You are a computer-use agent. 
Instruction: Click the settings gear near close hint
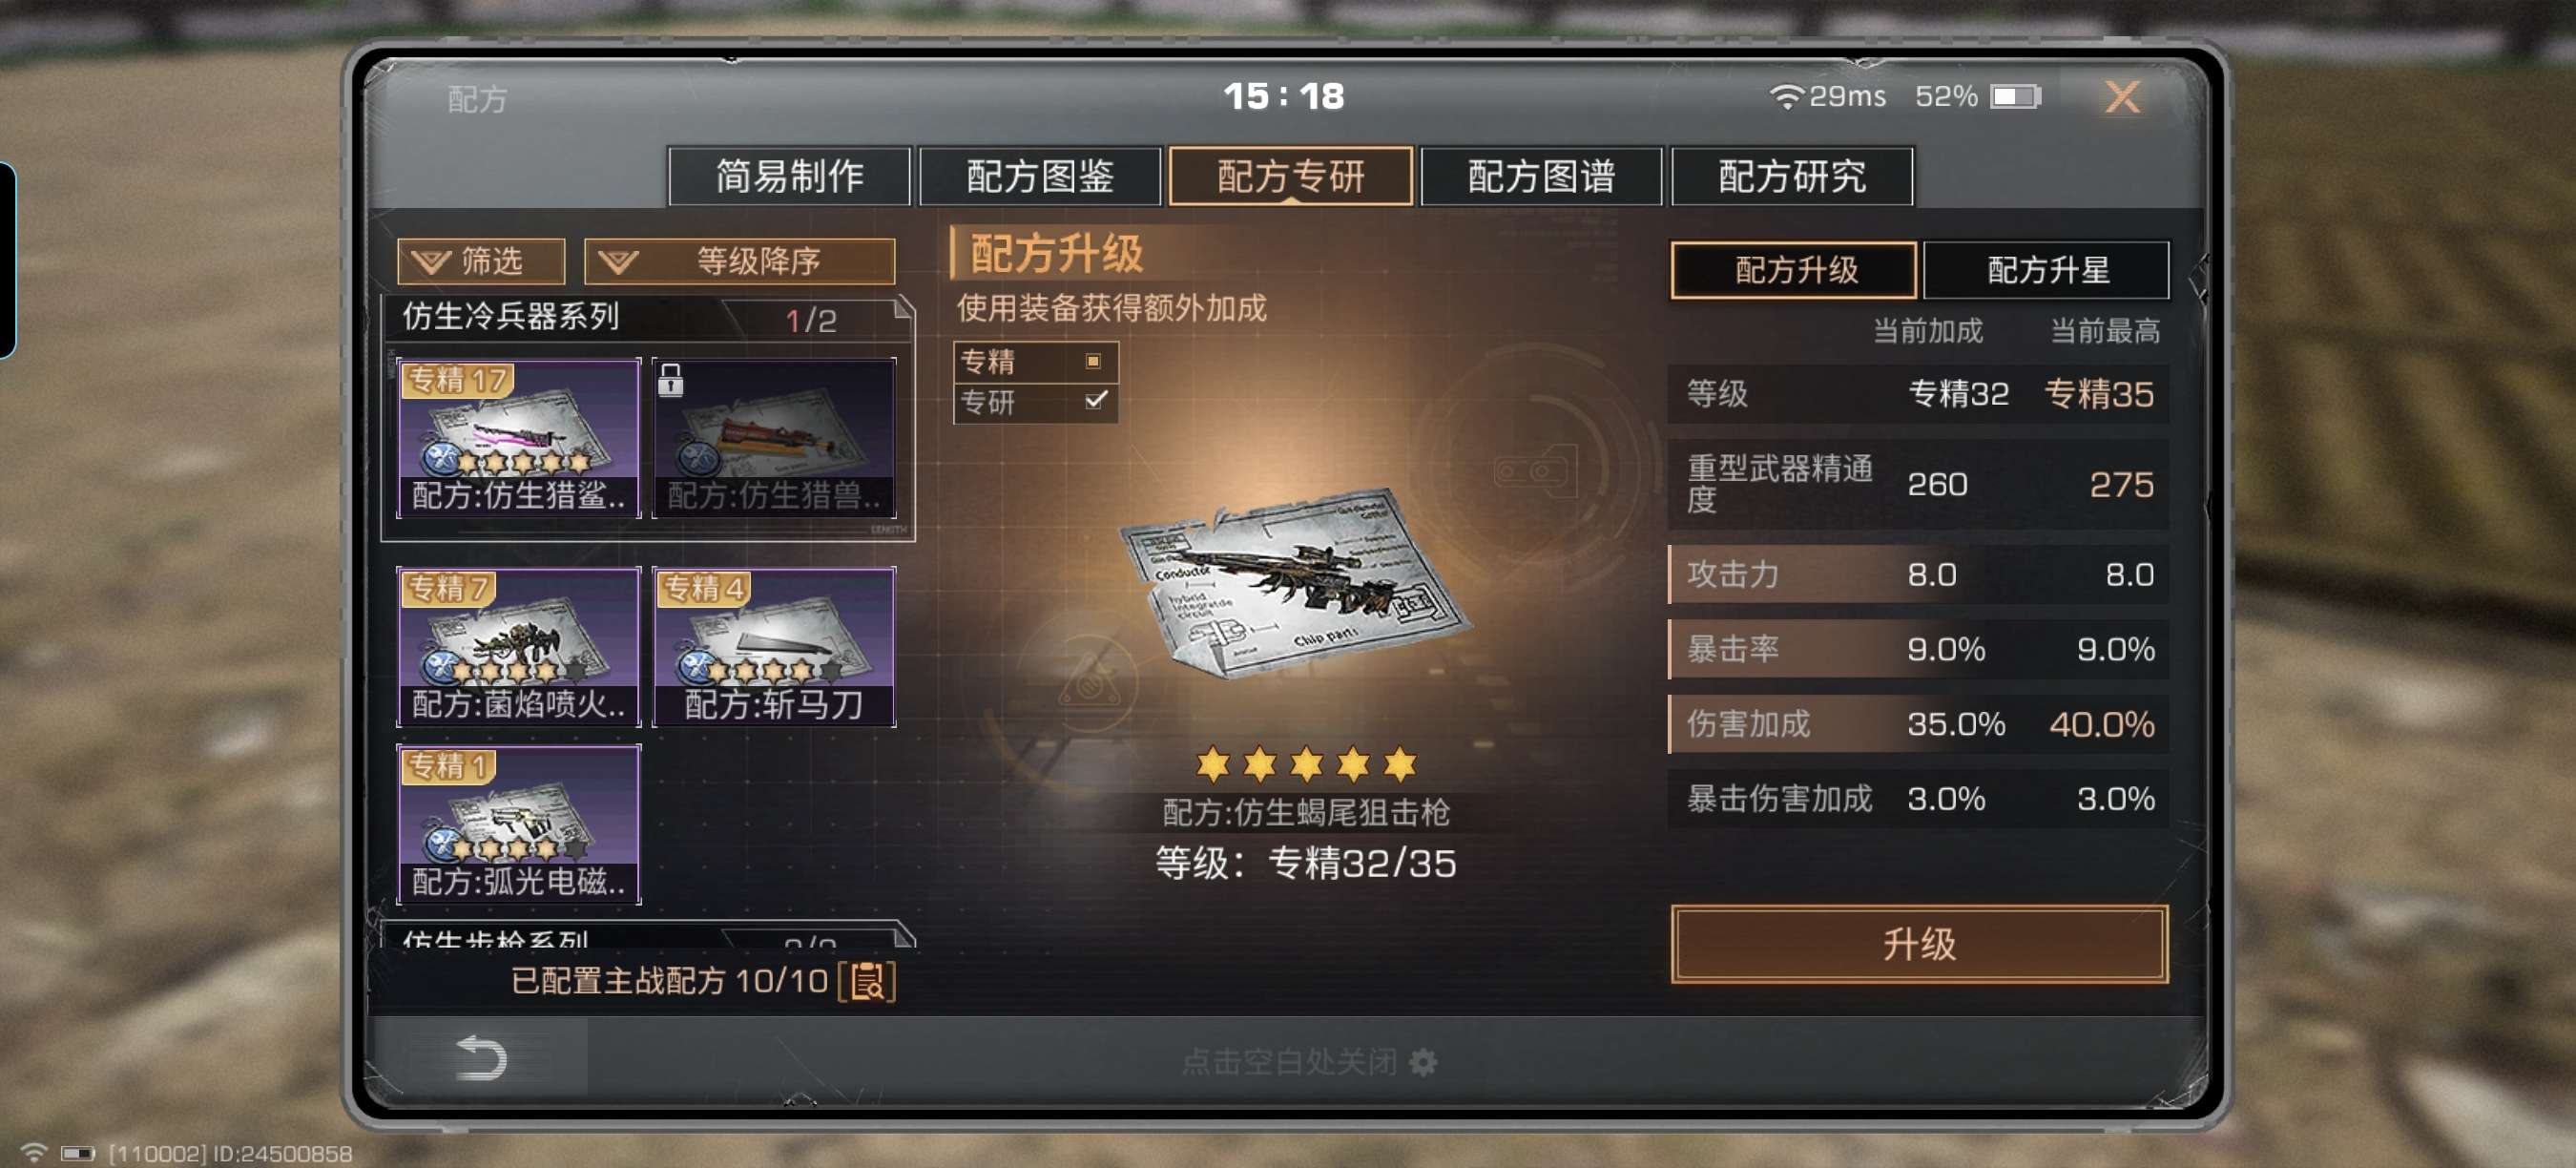1423,1062
